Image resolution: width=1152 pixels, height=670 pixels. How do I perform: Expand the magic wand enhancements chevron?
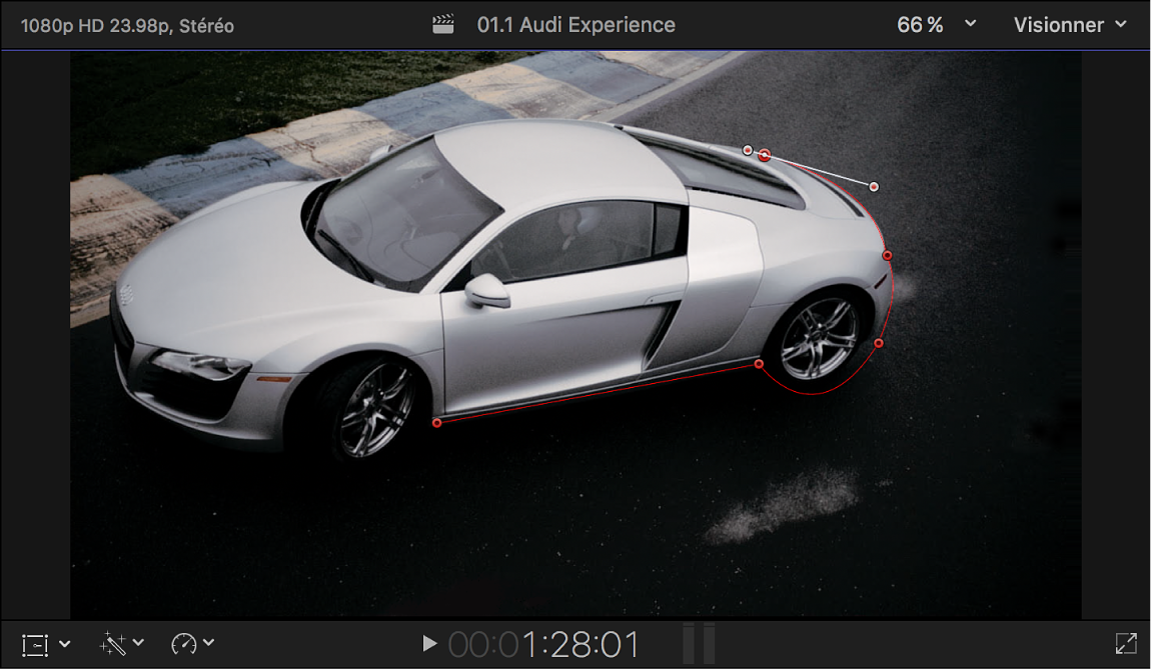138,642
